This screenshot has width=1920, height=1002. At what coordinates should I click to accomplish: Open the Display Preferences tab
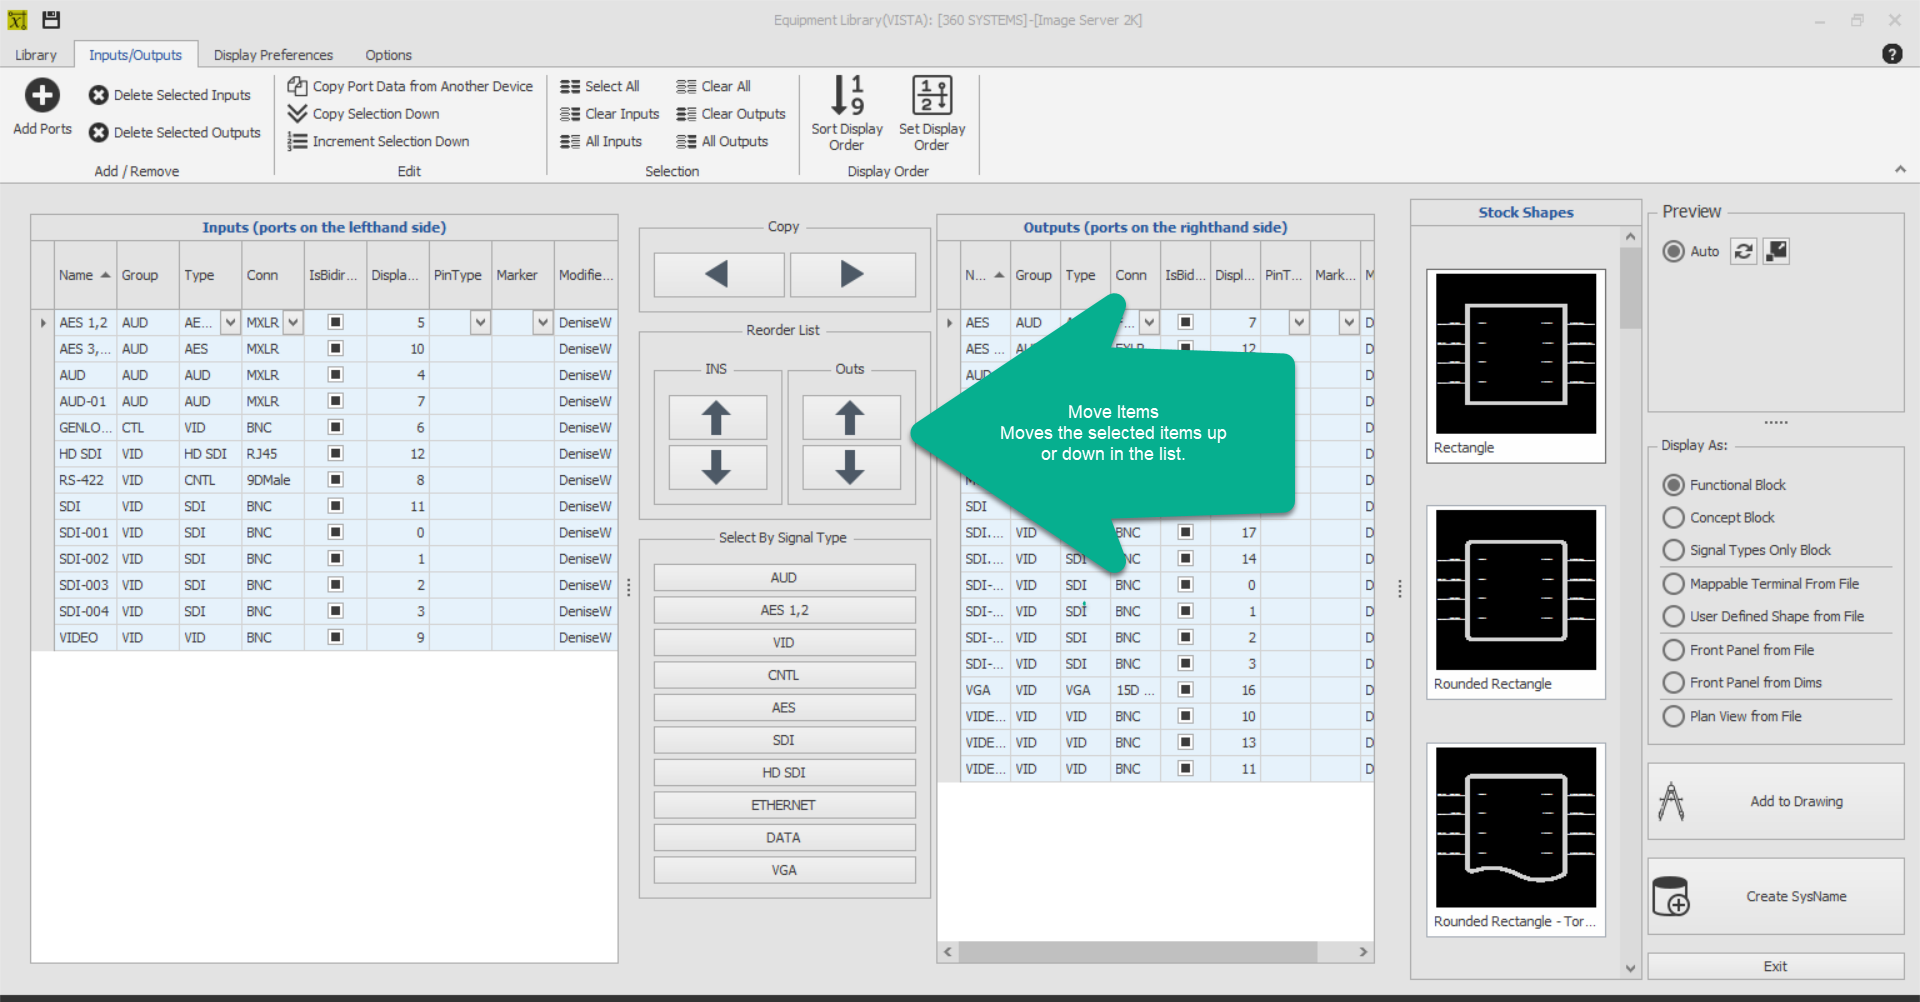[273, 55]
